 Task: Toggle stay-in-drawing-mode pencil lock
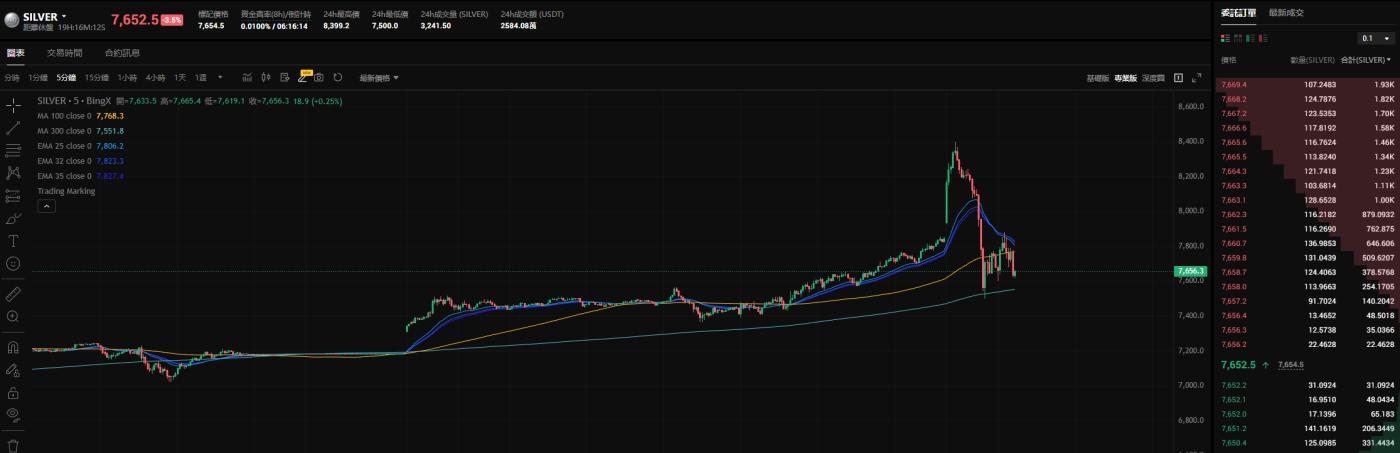coord(13,370)
